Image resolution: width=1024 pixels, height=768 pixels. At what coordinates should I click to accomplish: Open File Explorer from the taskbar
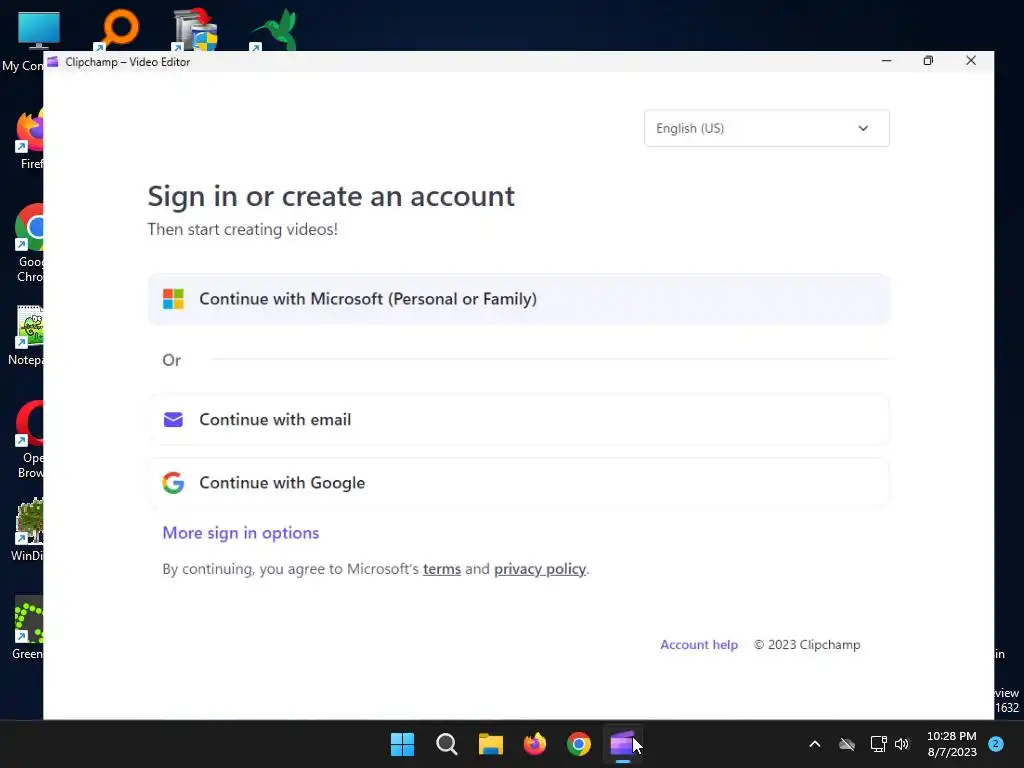490,744
